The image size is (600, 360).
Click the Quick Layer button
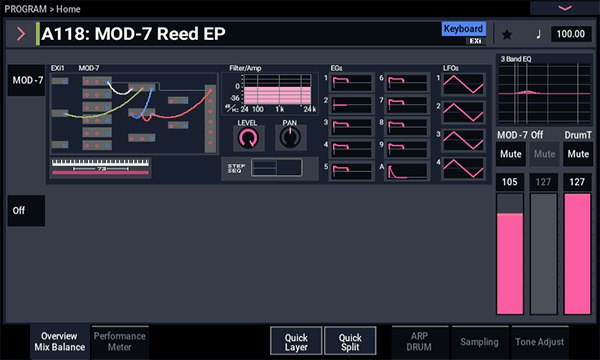point(296,342)
